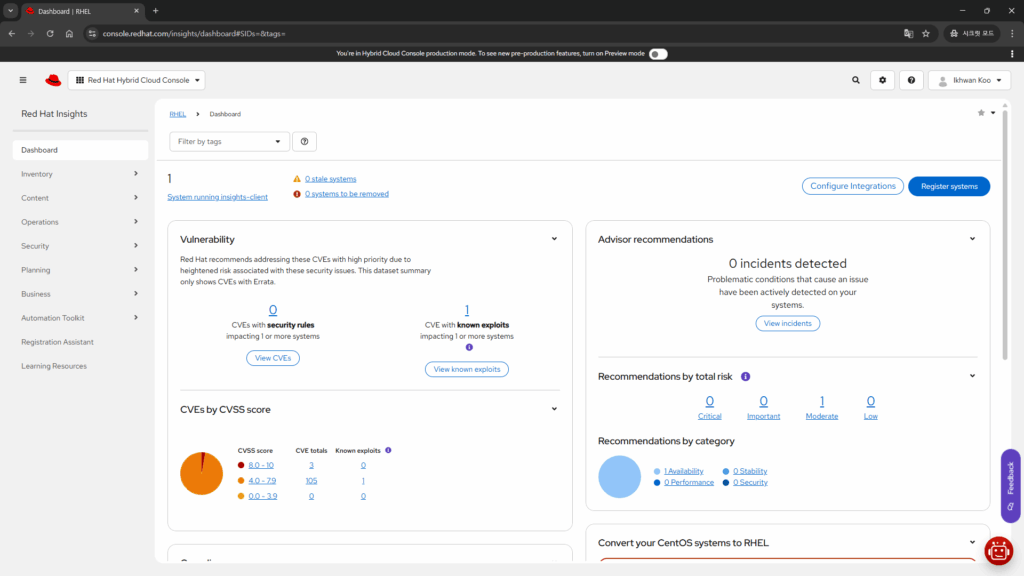1024x576 pixels.
Task: Open the settings gear menu
Action: coord(882,80)
